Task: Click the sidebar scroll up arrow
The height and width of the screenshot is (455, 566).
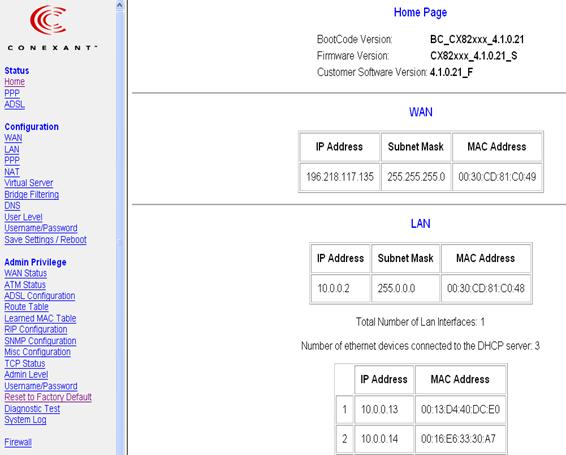Action: tap(120, 5)
